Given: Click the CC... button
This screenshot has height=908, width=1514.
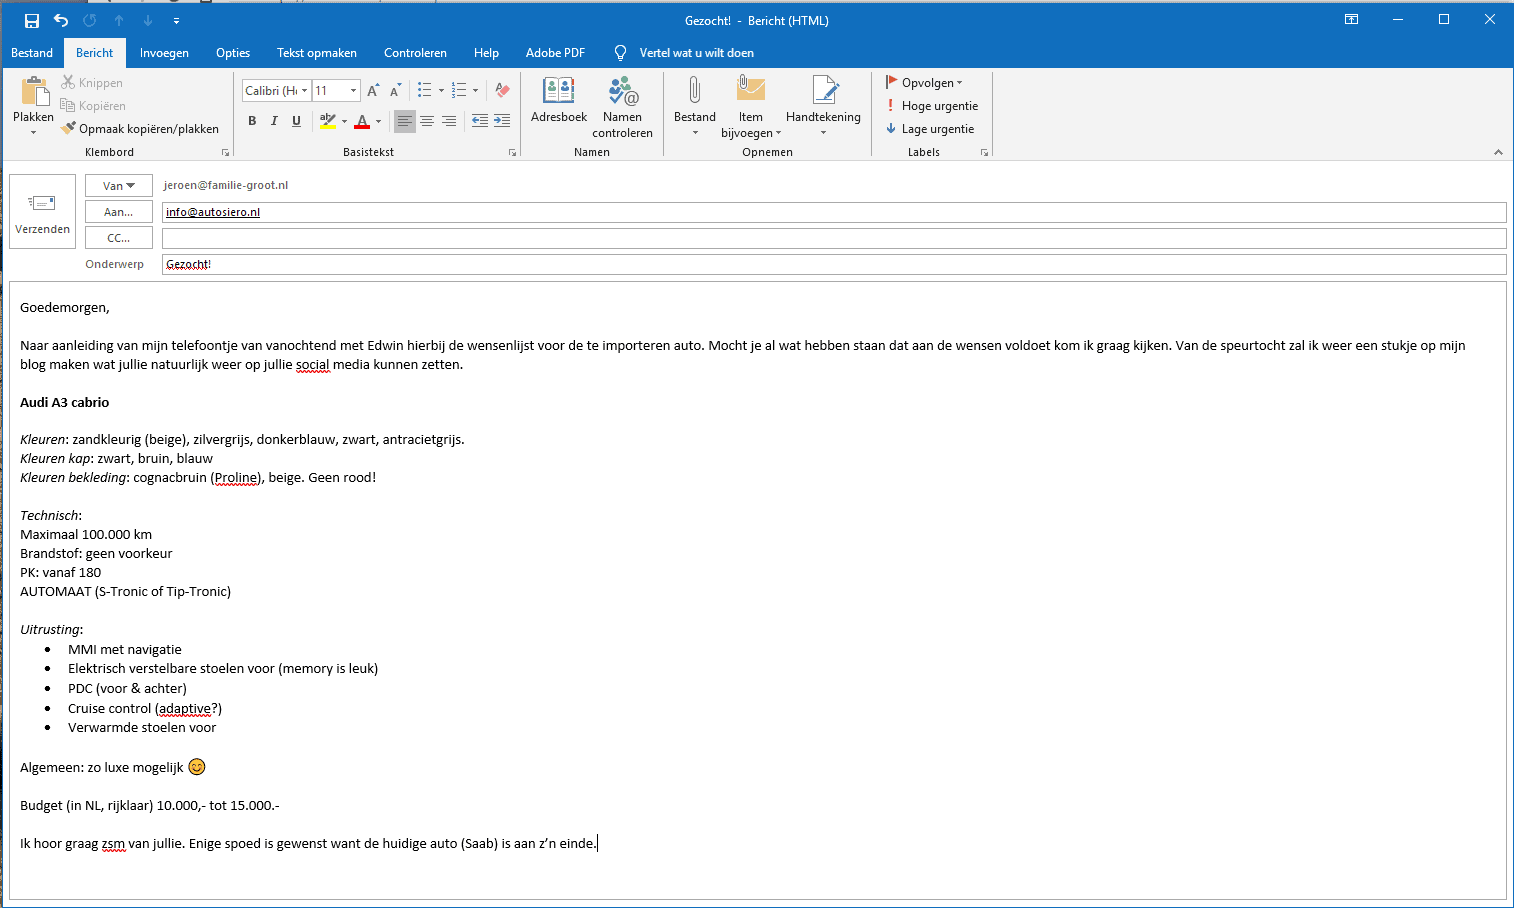Looking at the screenshot, I should click(x=118, y=238).
